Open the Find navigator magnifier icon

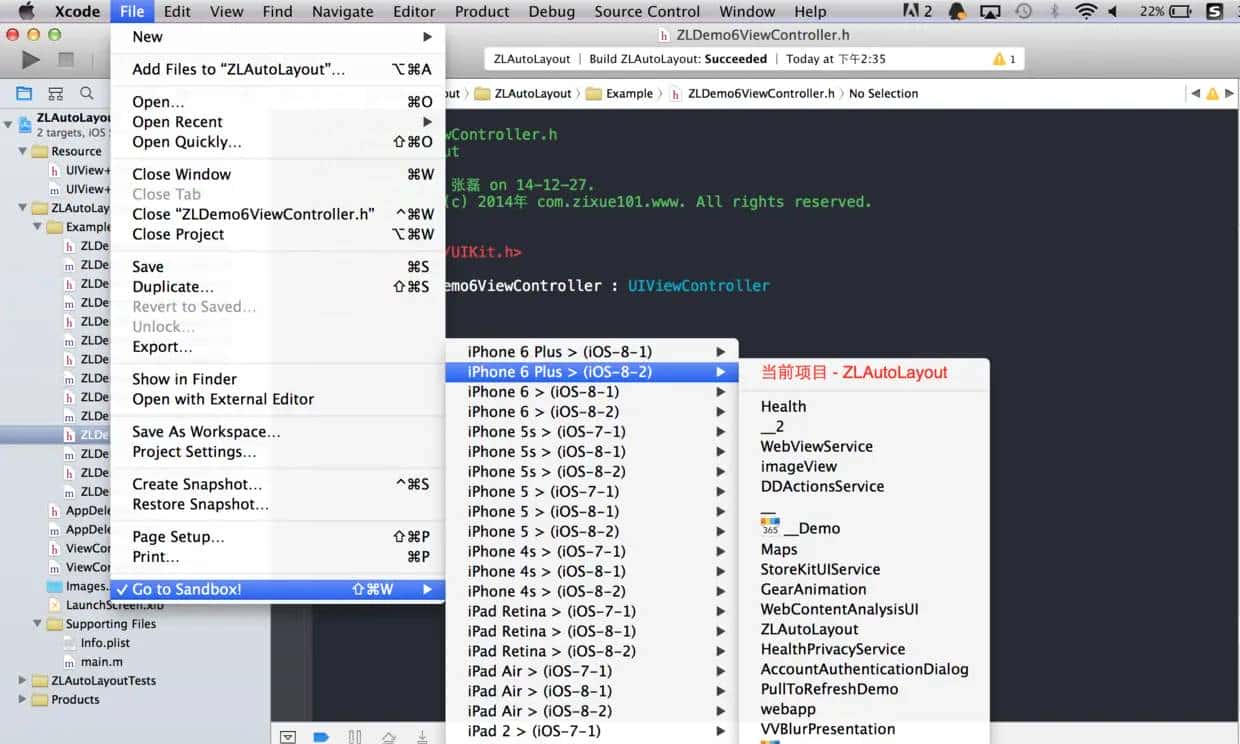87,93
